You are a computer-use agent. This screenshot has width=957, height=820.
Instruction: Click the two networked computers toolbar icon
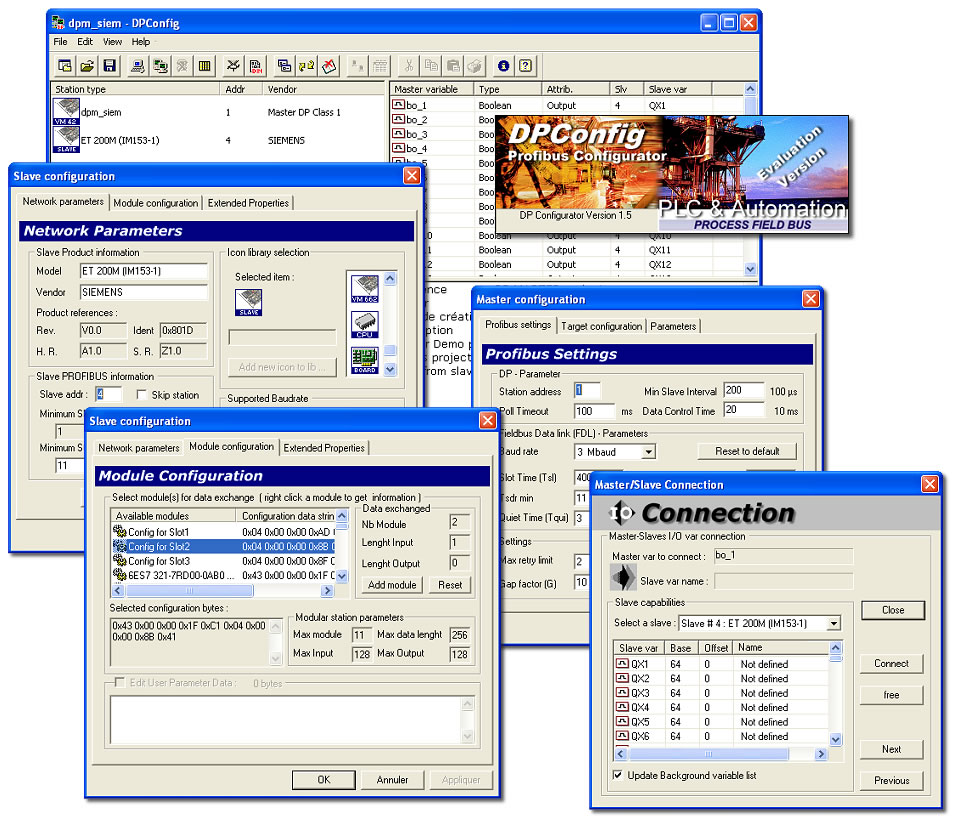pyautogui.click(x=161, y=66)
